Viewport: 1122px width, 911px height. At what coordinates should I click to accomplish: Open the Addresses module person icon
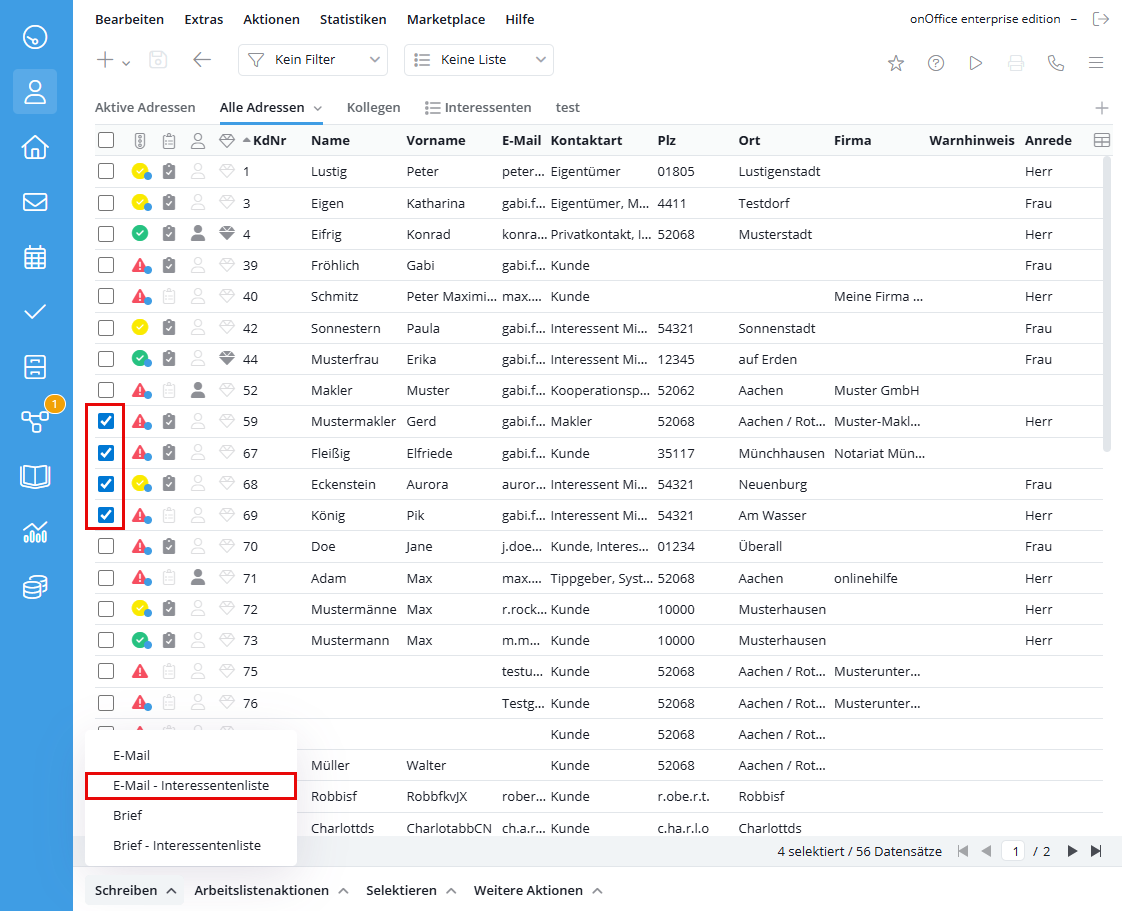click(x=35, y=92)
